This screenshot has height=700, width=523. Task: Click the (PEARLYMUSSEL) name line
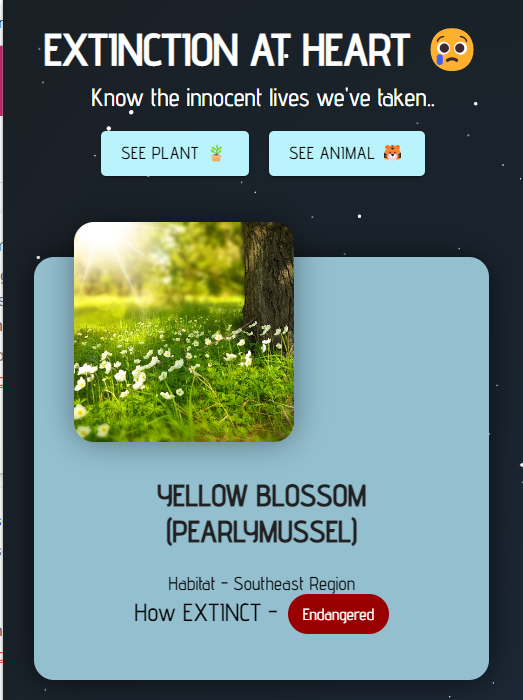(x=262, y=531)
